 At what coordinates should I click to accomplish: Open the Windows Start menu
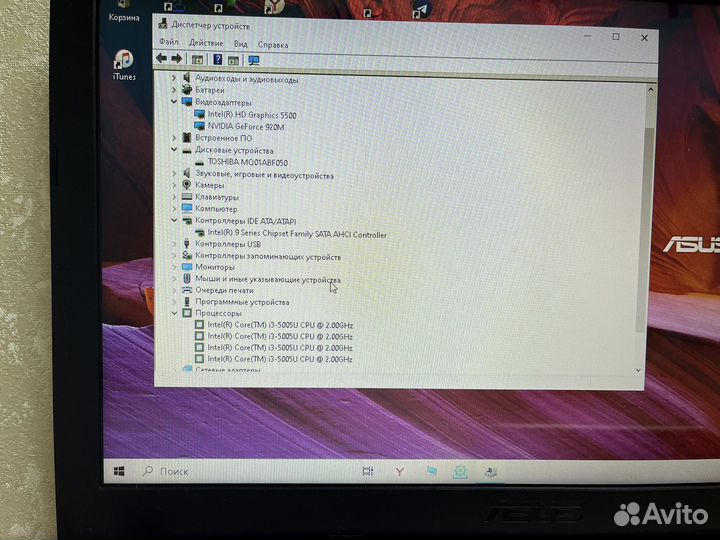tap(119, 471)
